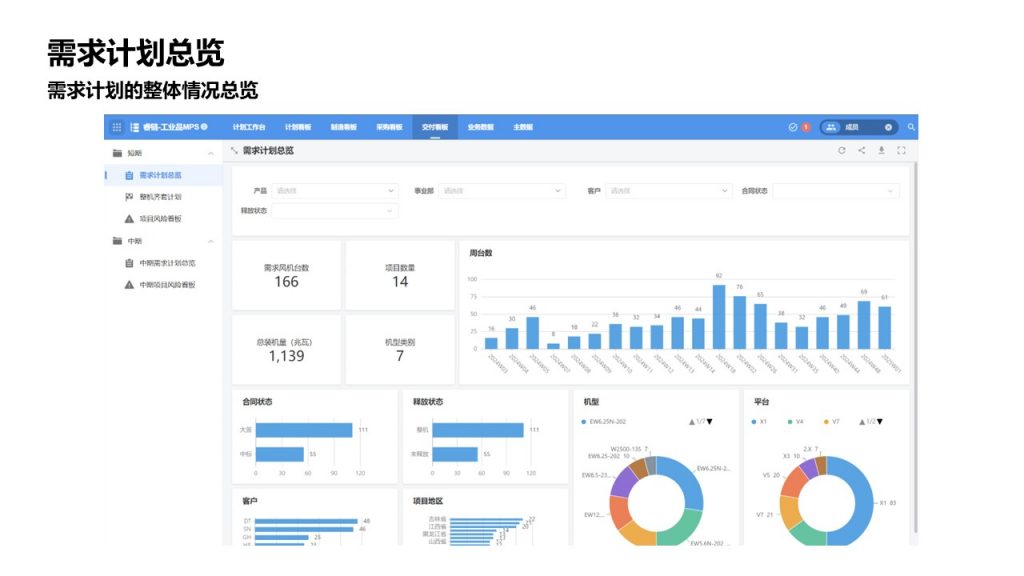Switch to the 主数据 tab
Screen dimensions: 1024x576
[523, 127]
